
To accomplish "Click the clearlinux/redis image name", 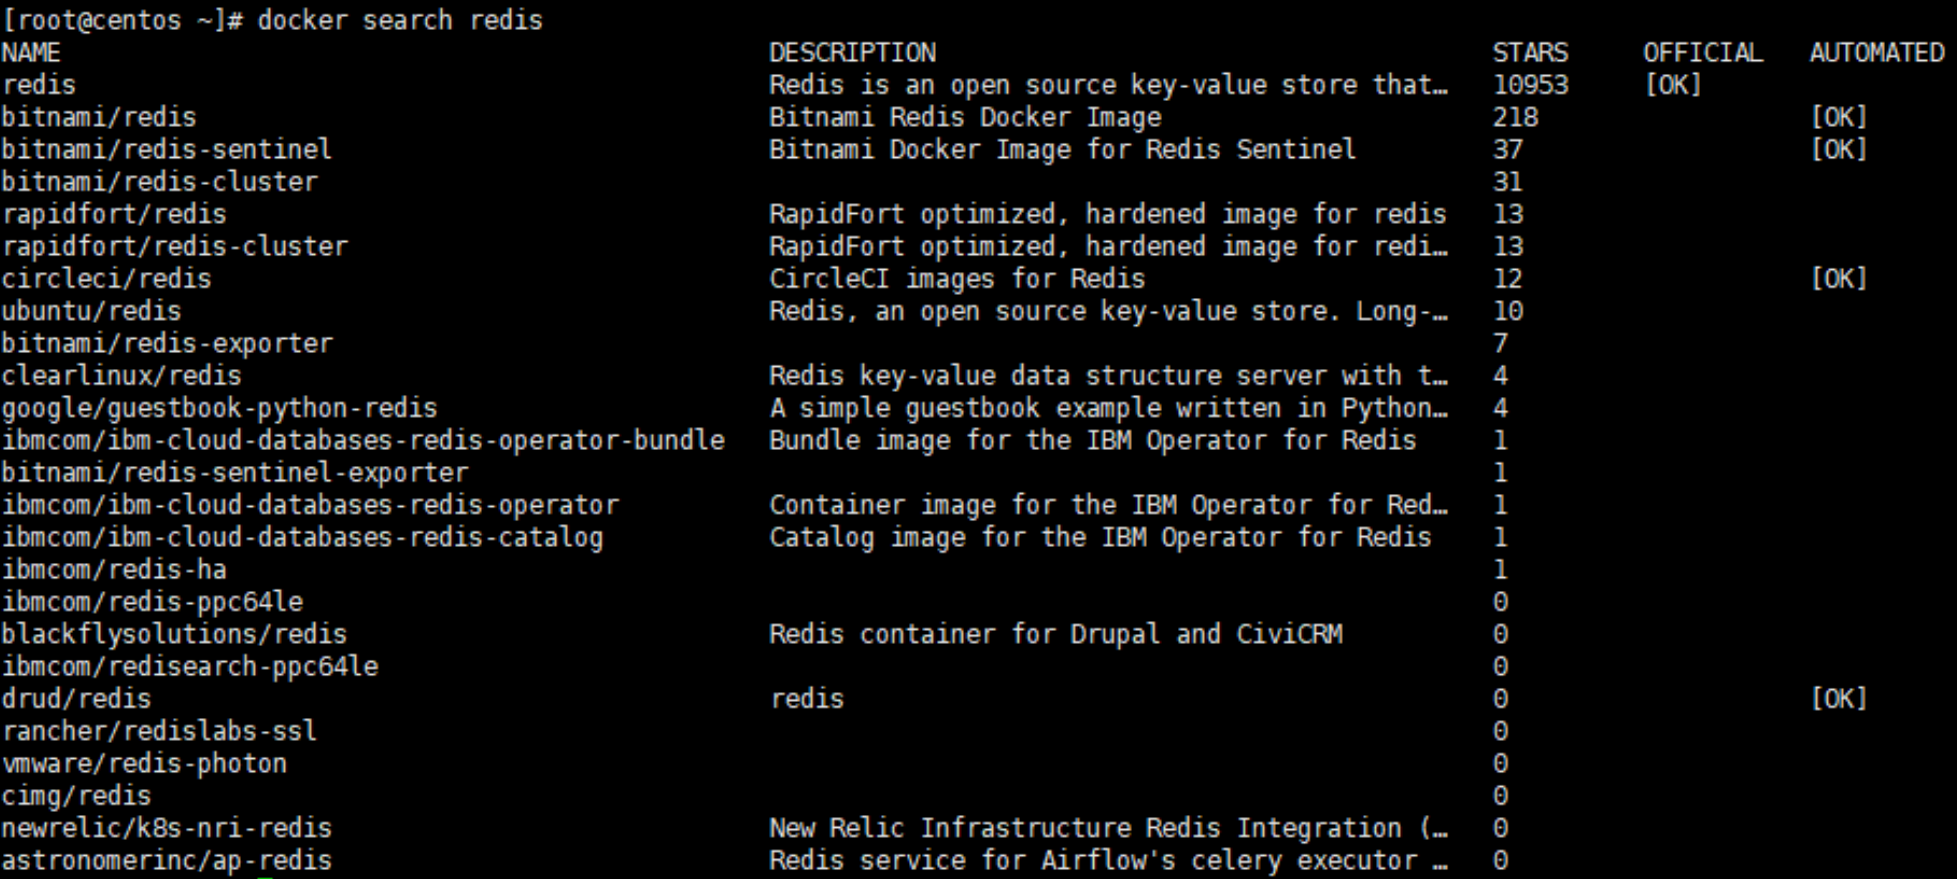I will (x=121, y=375).
